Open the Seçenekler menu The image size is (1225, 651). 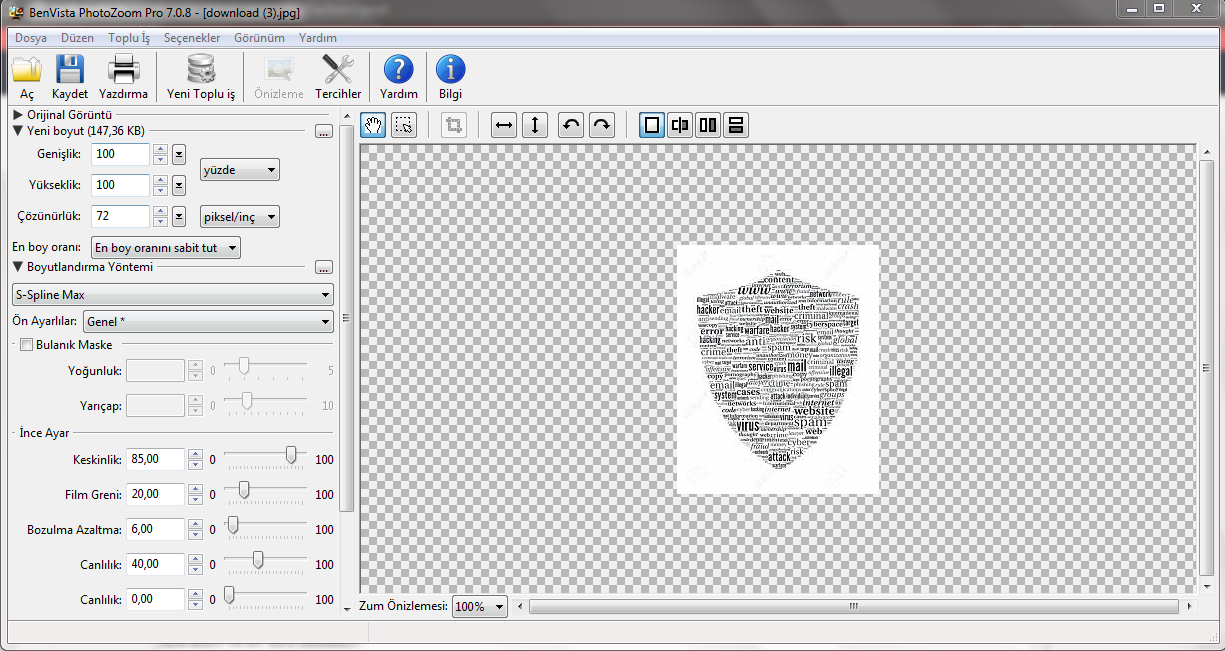[192, 38]
